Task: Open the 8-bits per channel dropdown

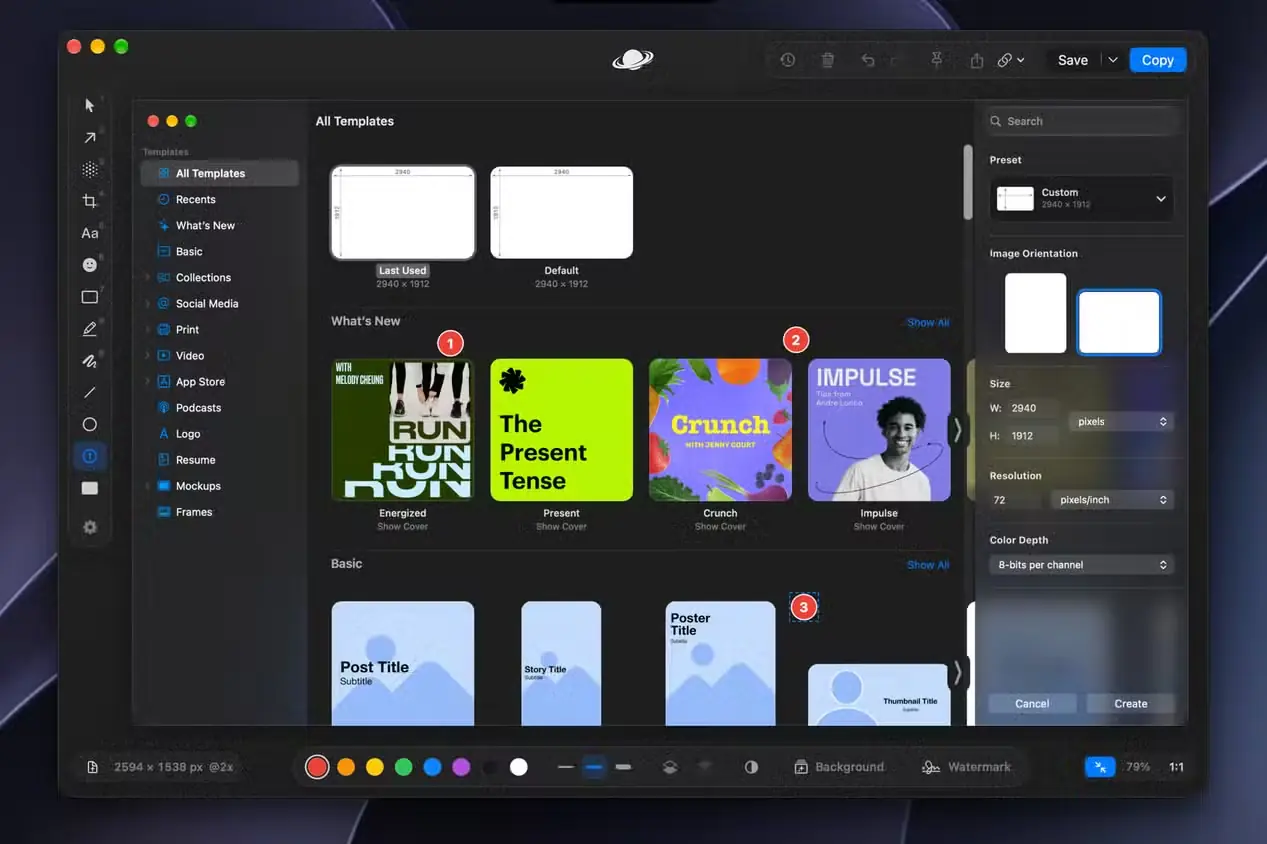Action: pos(1081,565)
